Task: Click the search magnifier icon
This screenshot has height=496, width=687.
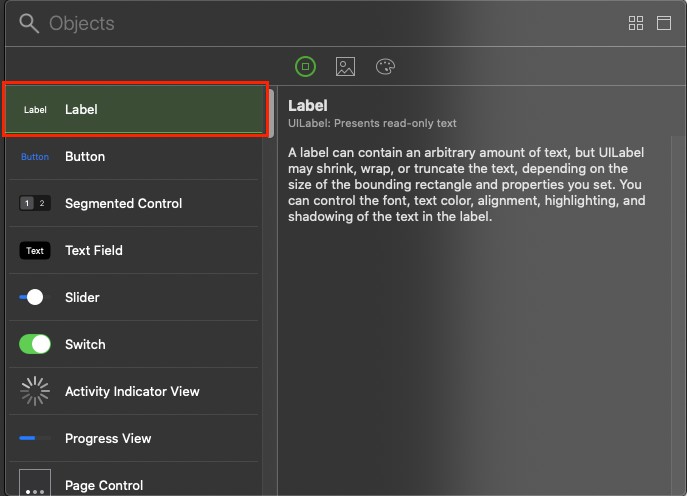Action: tap(29, 23)
